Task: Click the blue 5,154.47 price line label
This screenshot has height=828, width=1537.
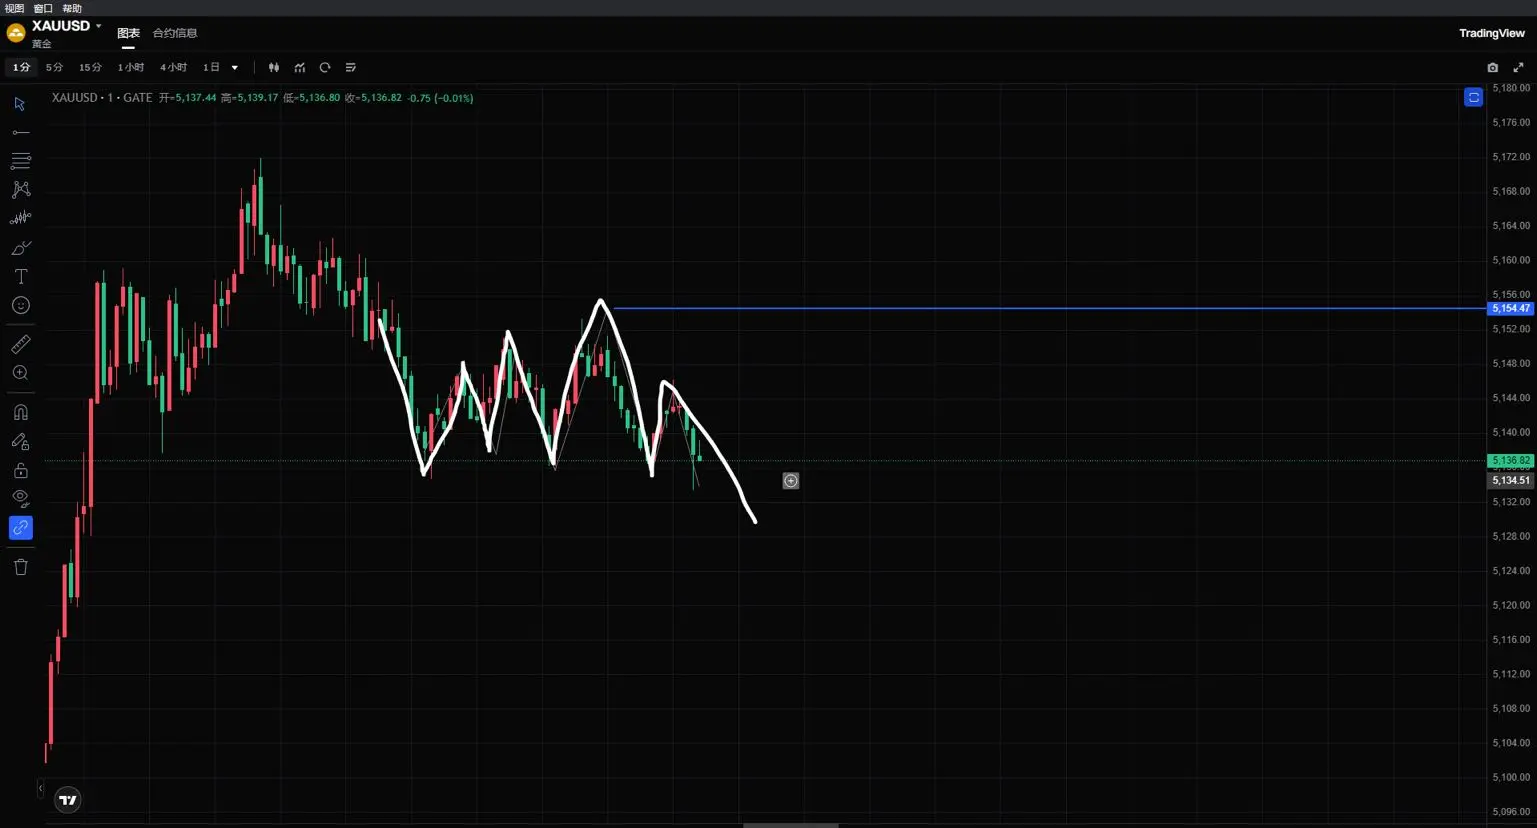Action: [x=1510, y=308]
